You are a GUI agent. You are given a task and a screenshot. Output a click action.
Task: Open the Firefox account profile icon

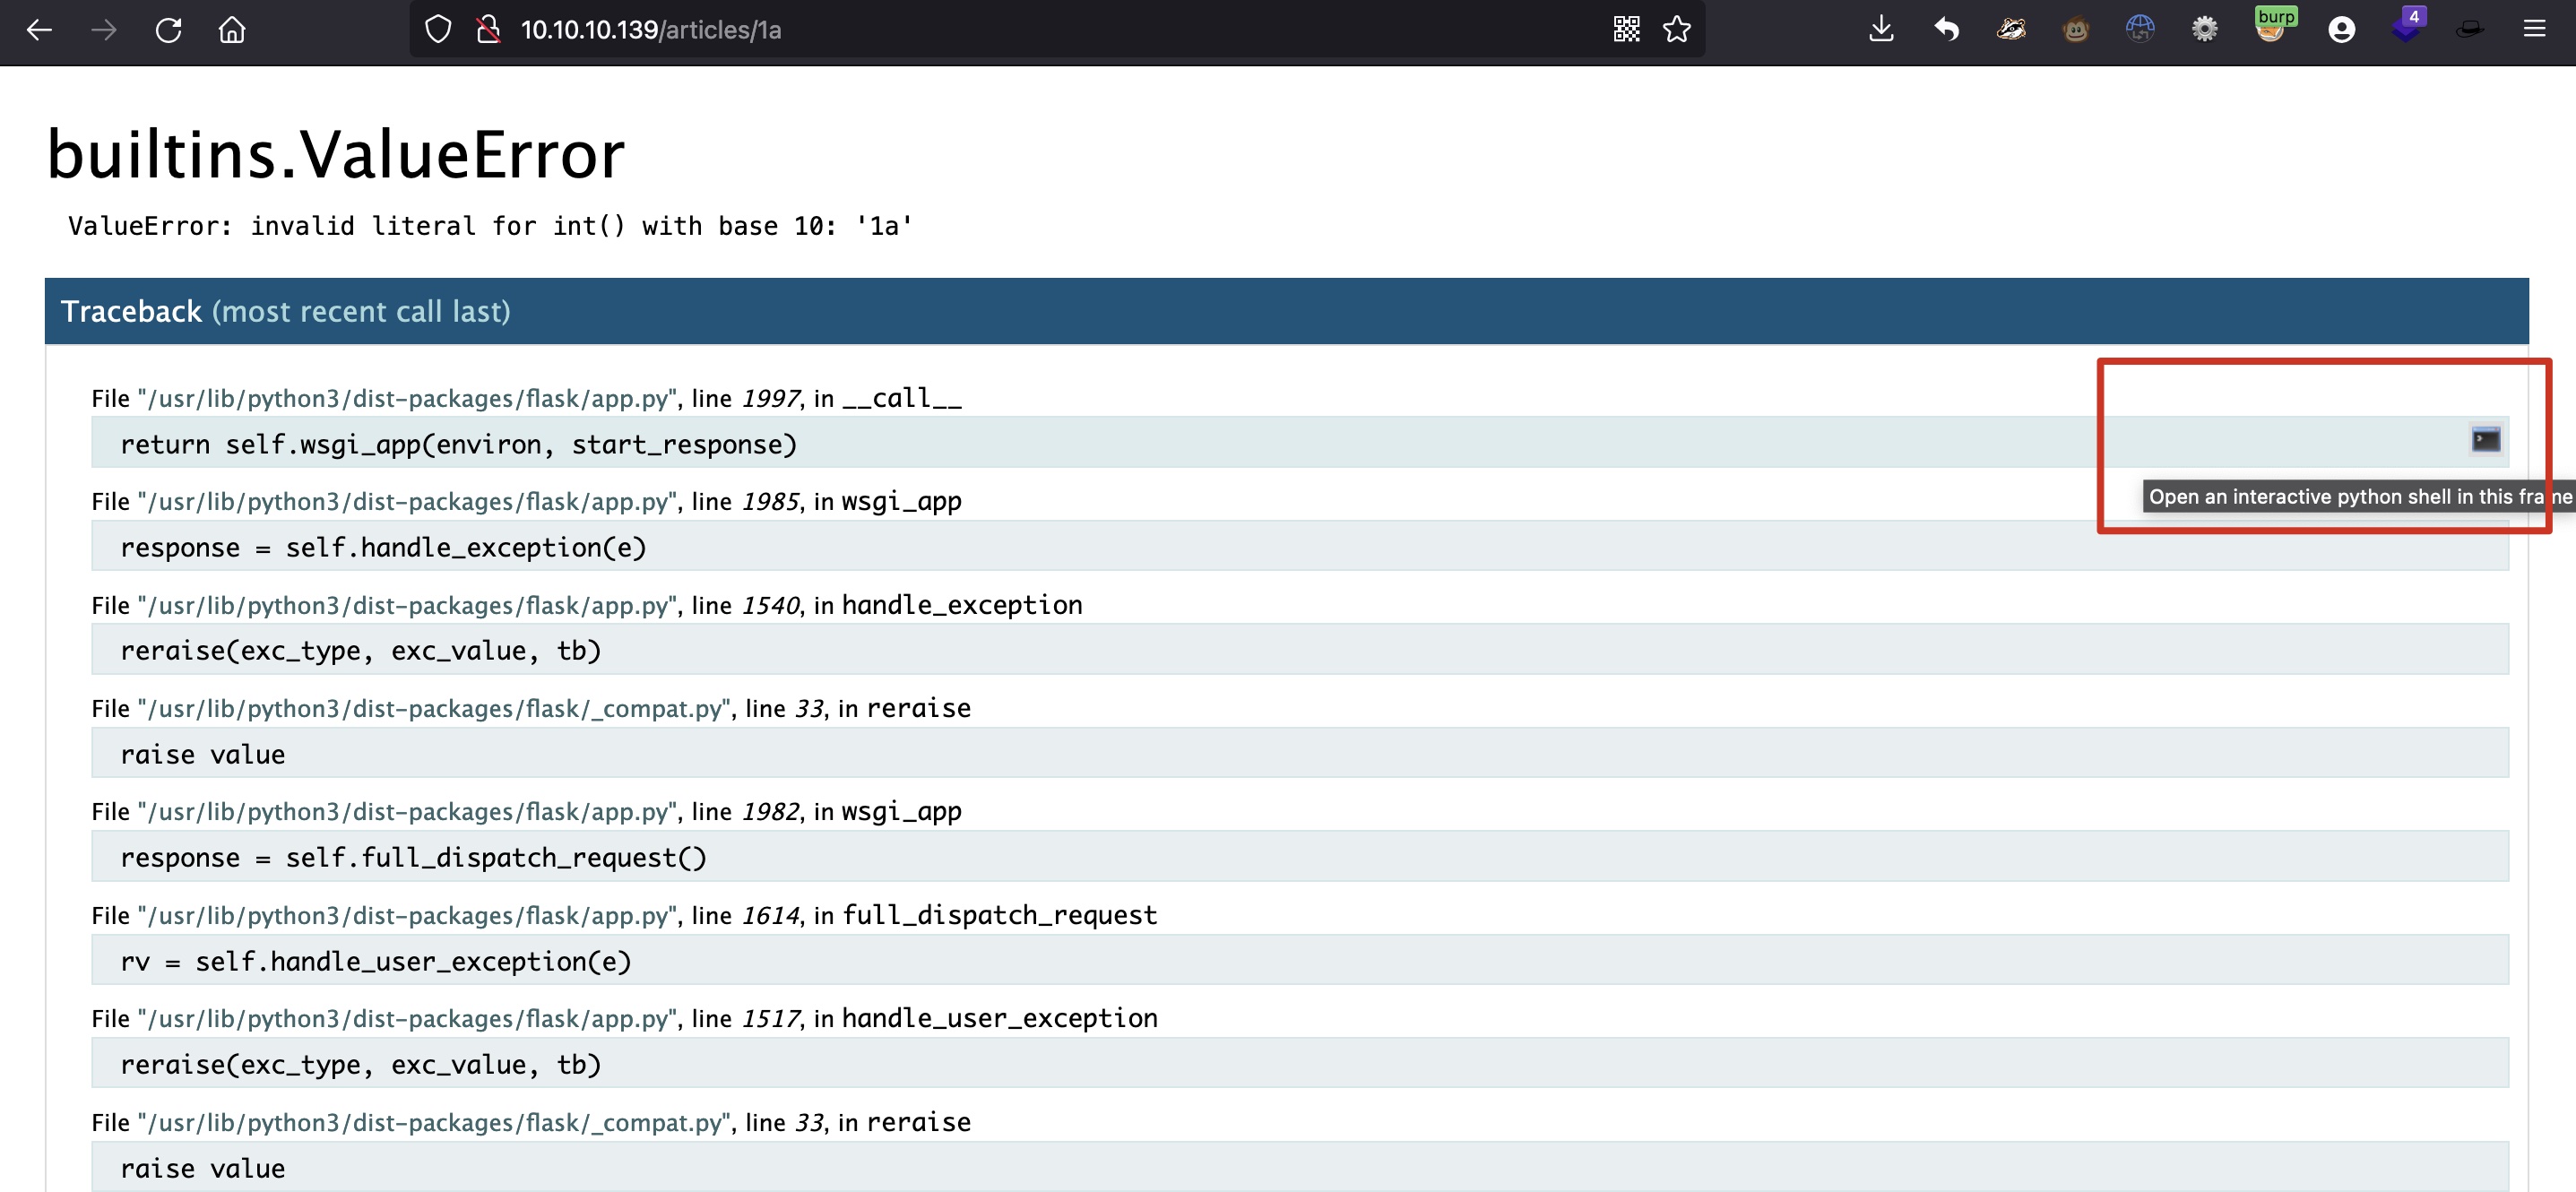coord(2341,30)
